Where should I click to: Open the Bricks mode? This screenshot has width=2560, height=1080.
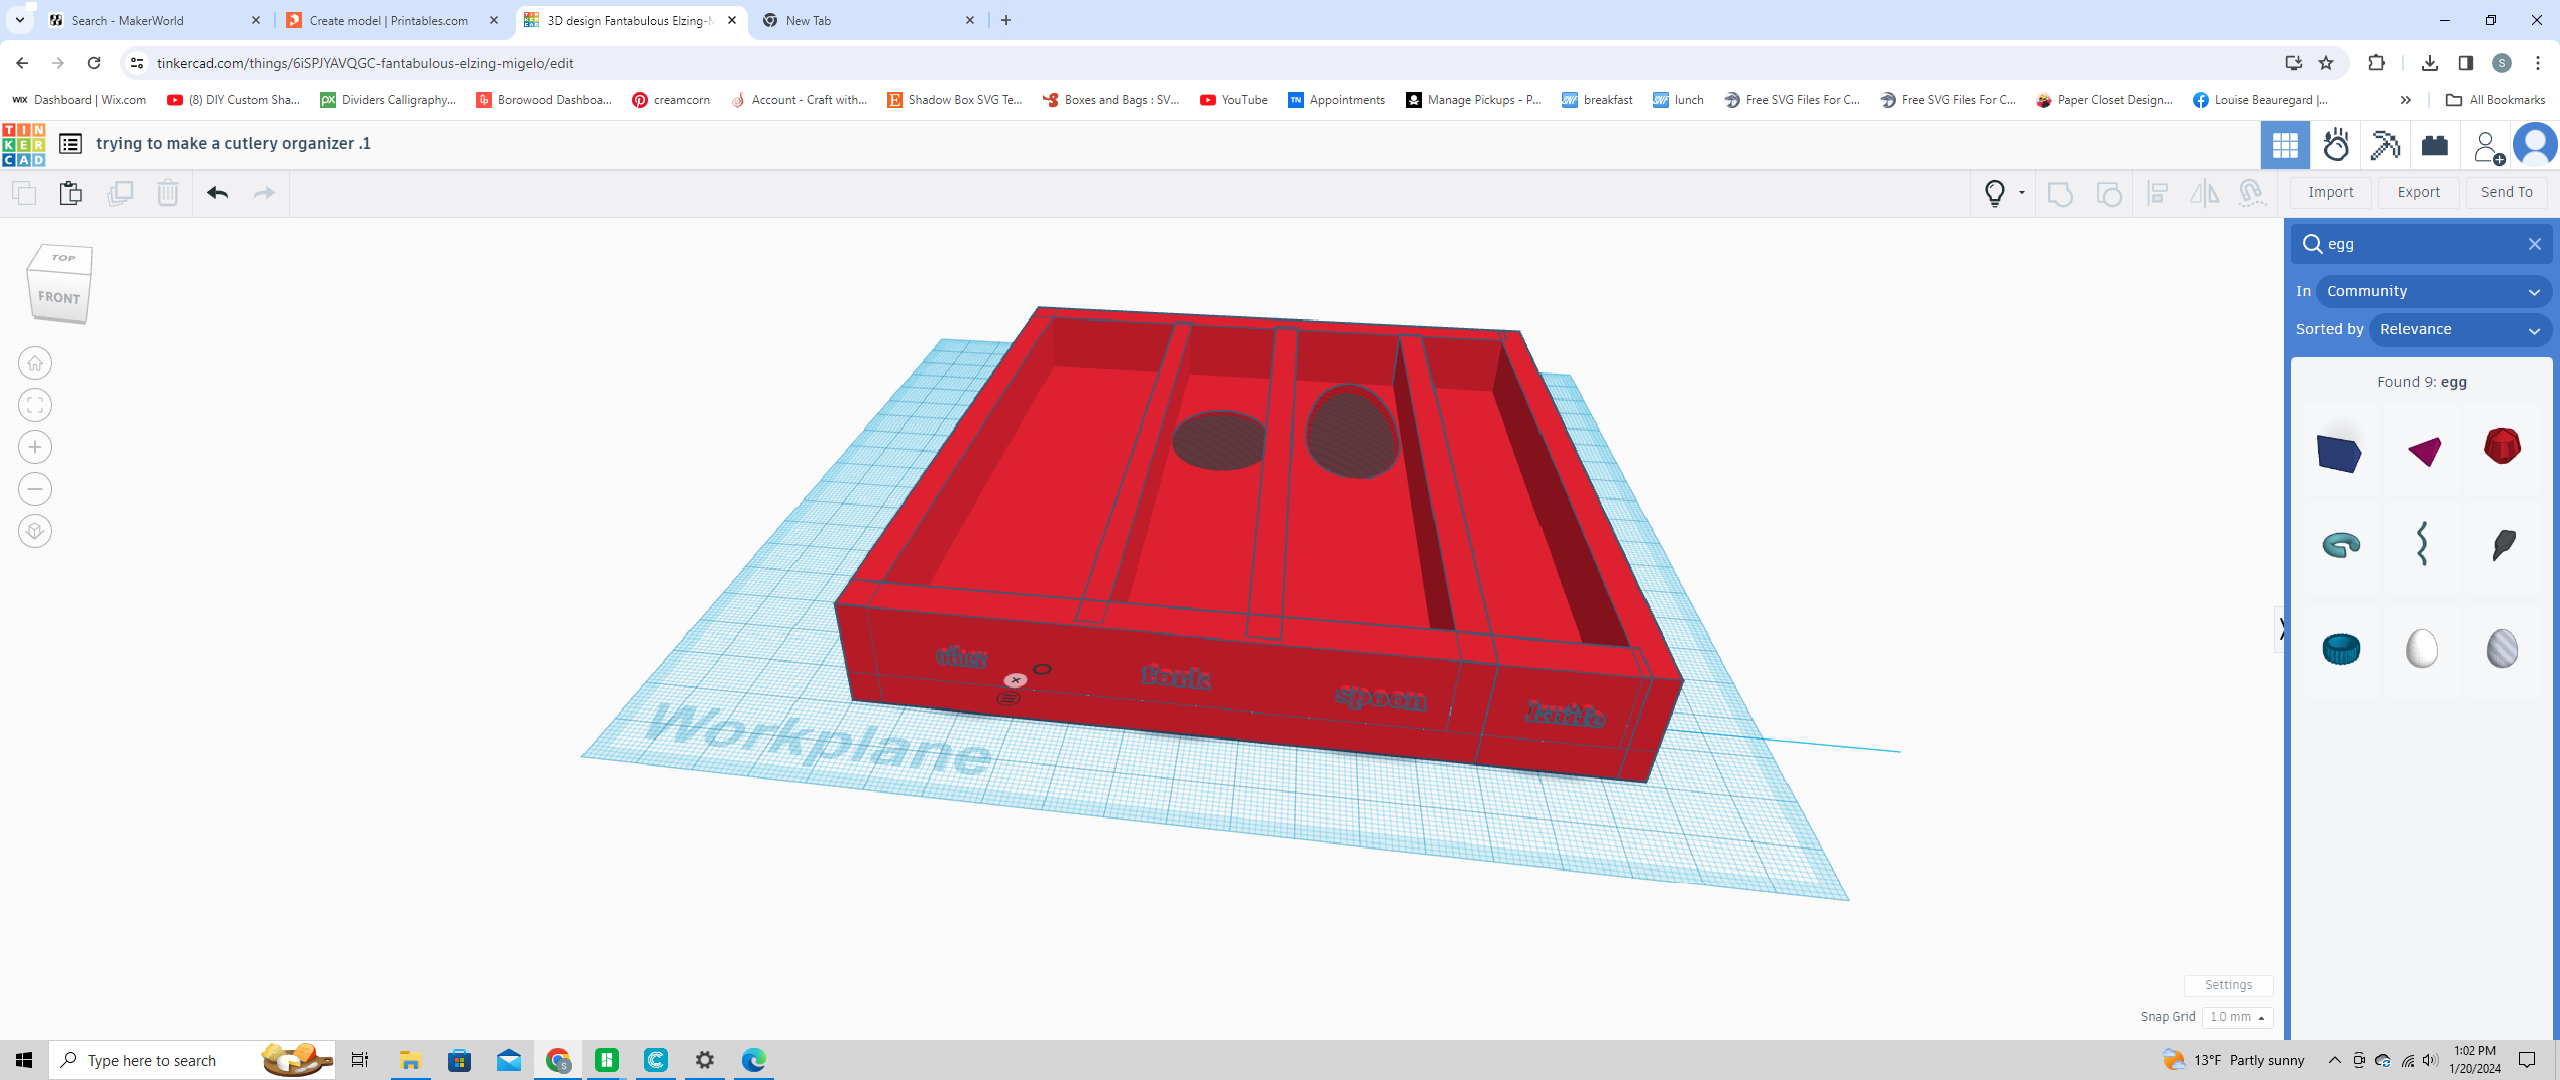pyautogui.click(x=2435, y=146)
